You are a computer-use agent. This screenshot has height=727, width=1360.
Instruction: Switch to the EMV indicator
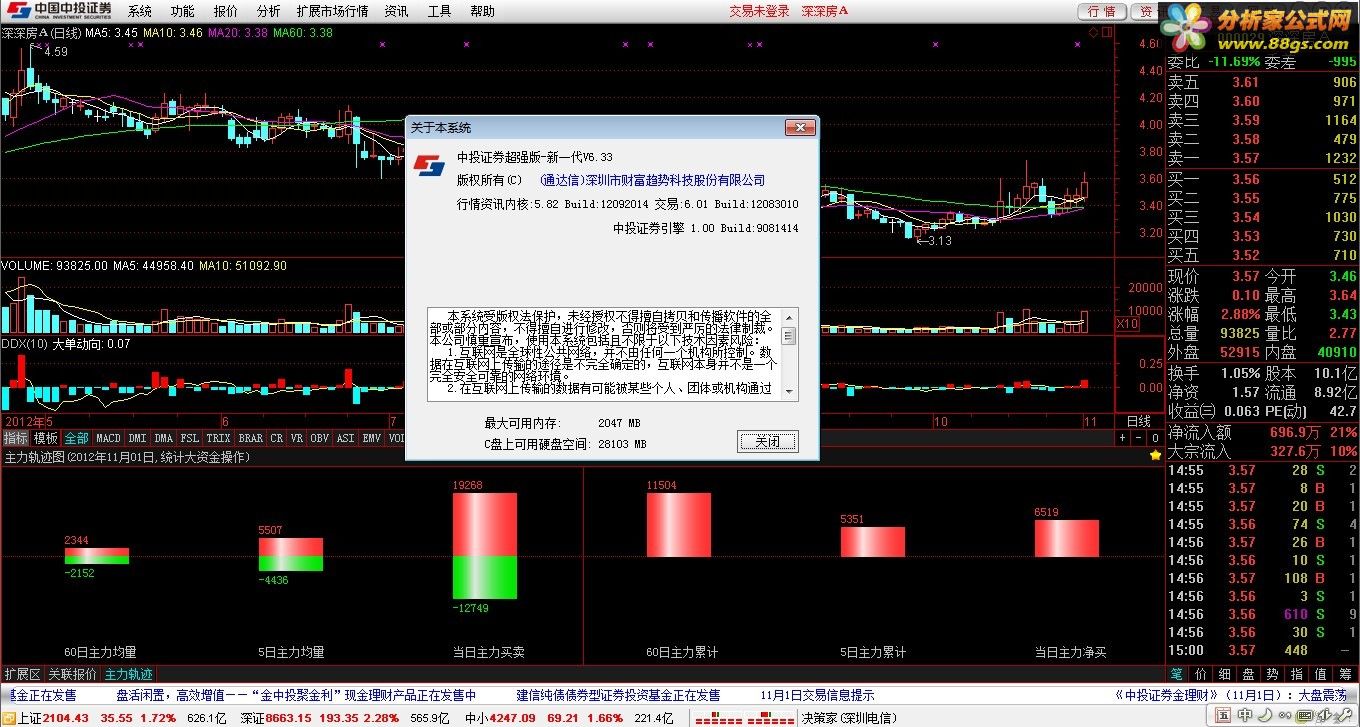372,438
